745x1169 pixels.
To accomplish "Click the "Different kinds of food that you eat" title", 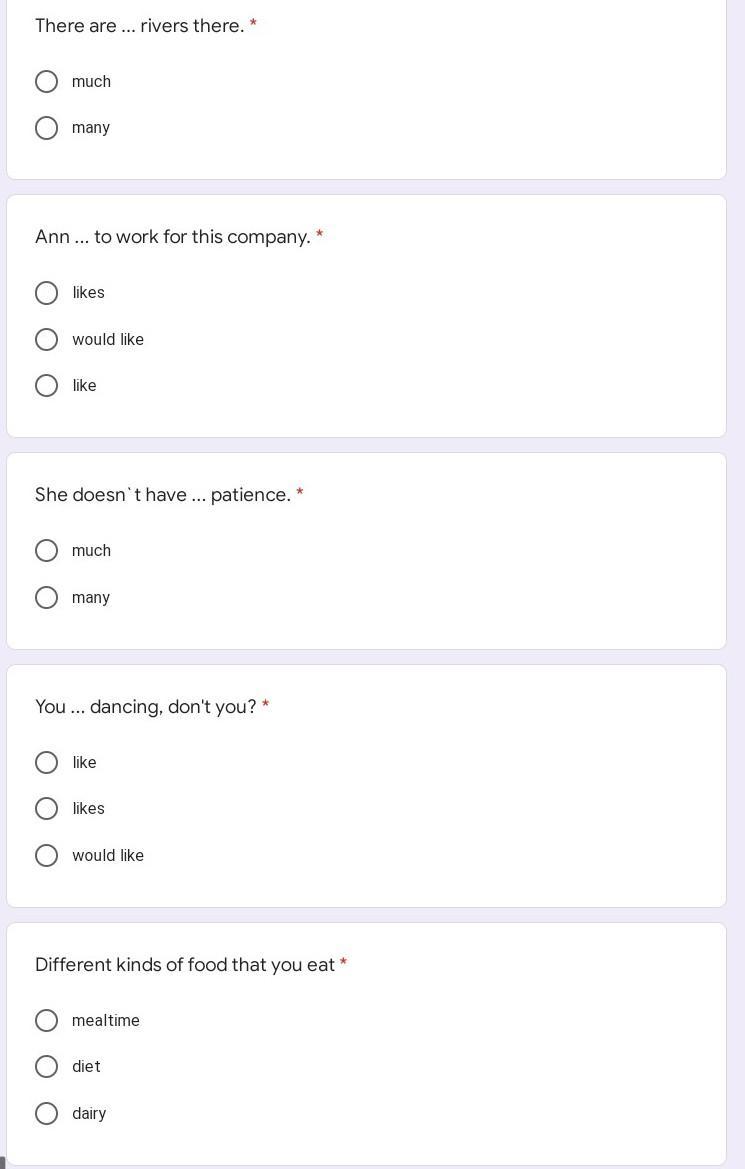I will point(185,965).
